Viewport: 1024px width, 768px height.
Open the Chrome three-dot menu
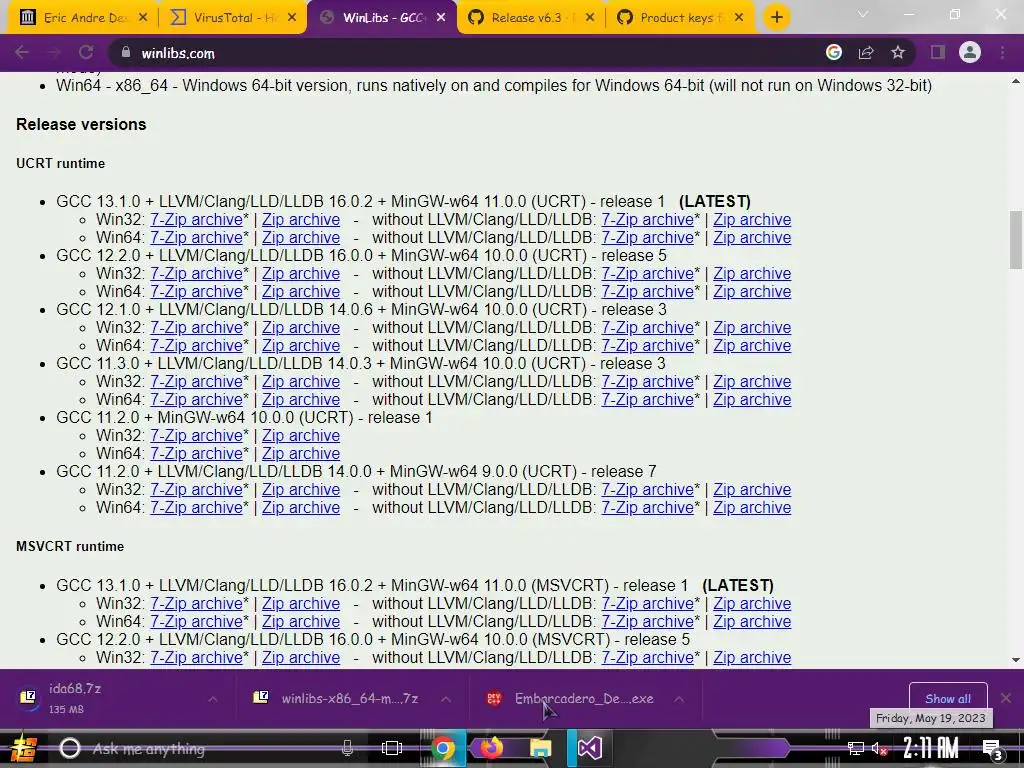[x=1002, y=53]
